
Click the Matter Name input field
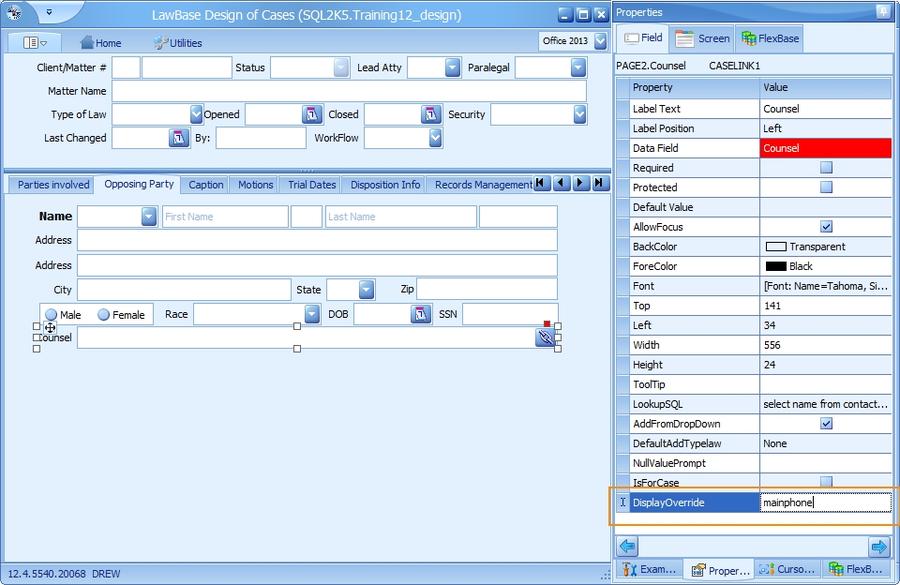coord(349,91)
